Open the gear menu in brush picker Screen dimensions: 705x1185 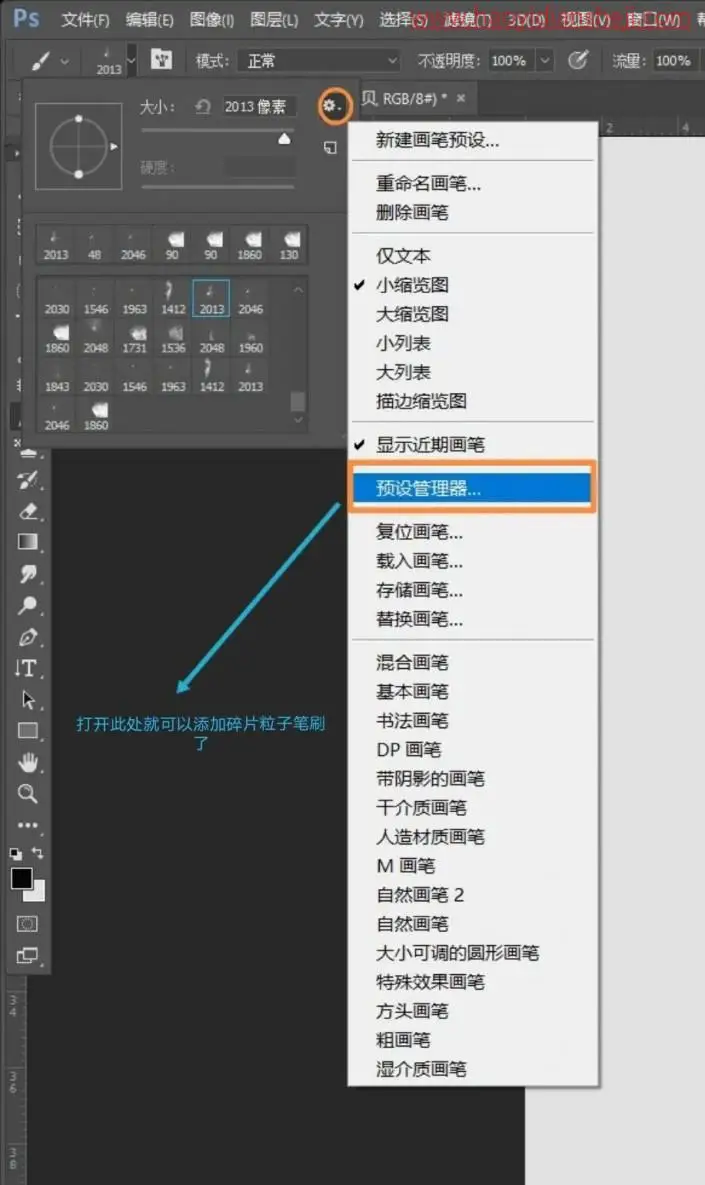(x=333, y=107)
